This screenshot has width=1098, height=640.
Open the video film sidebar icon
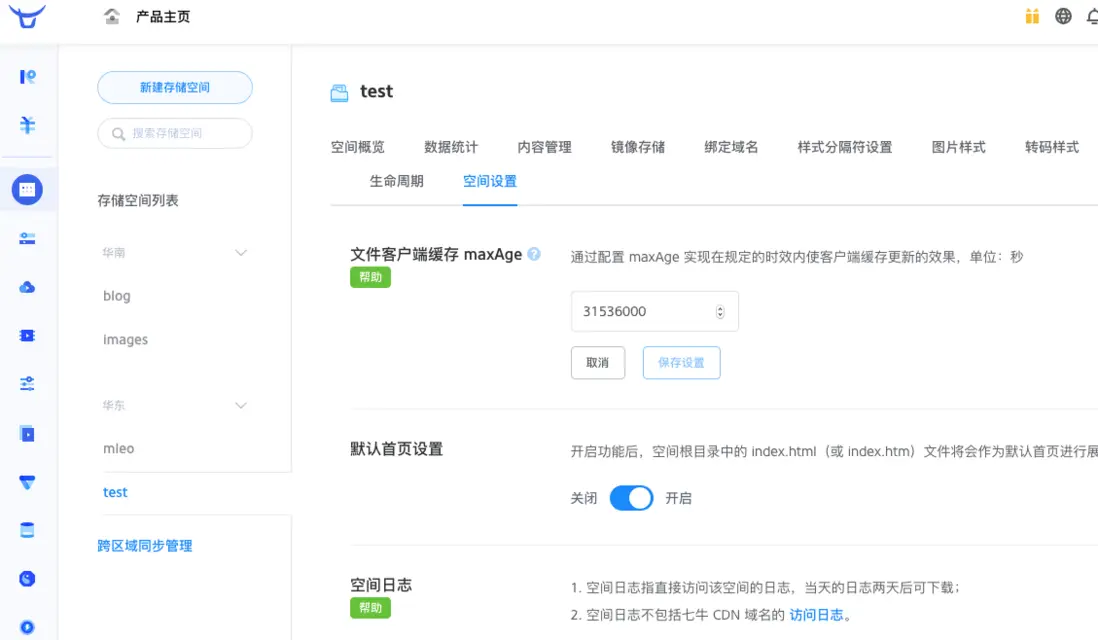(x=27, y=335)
